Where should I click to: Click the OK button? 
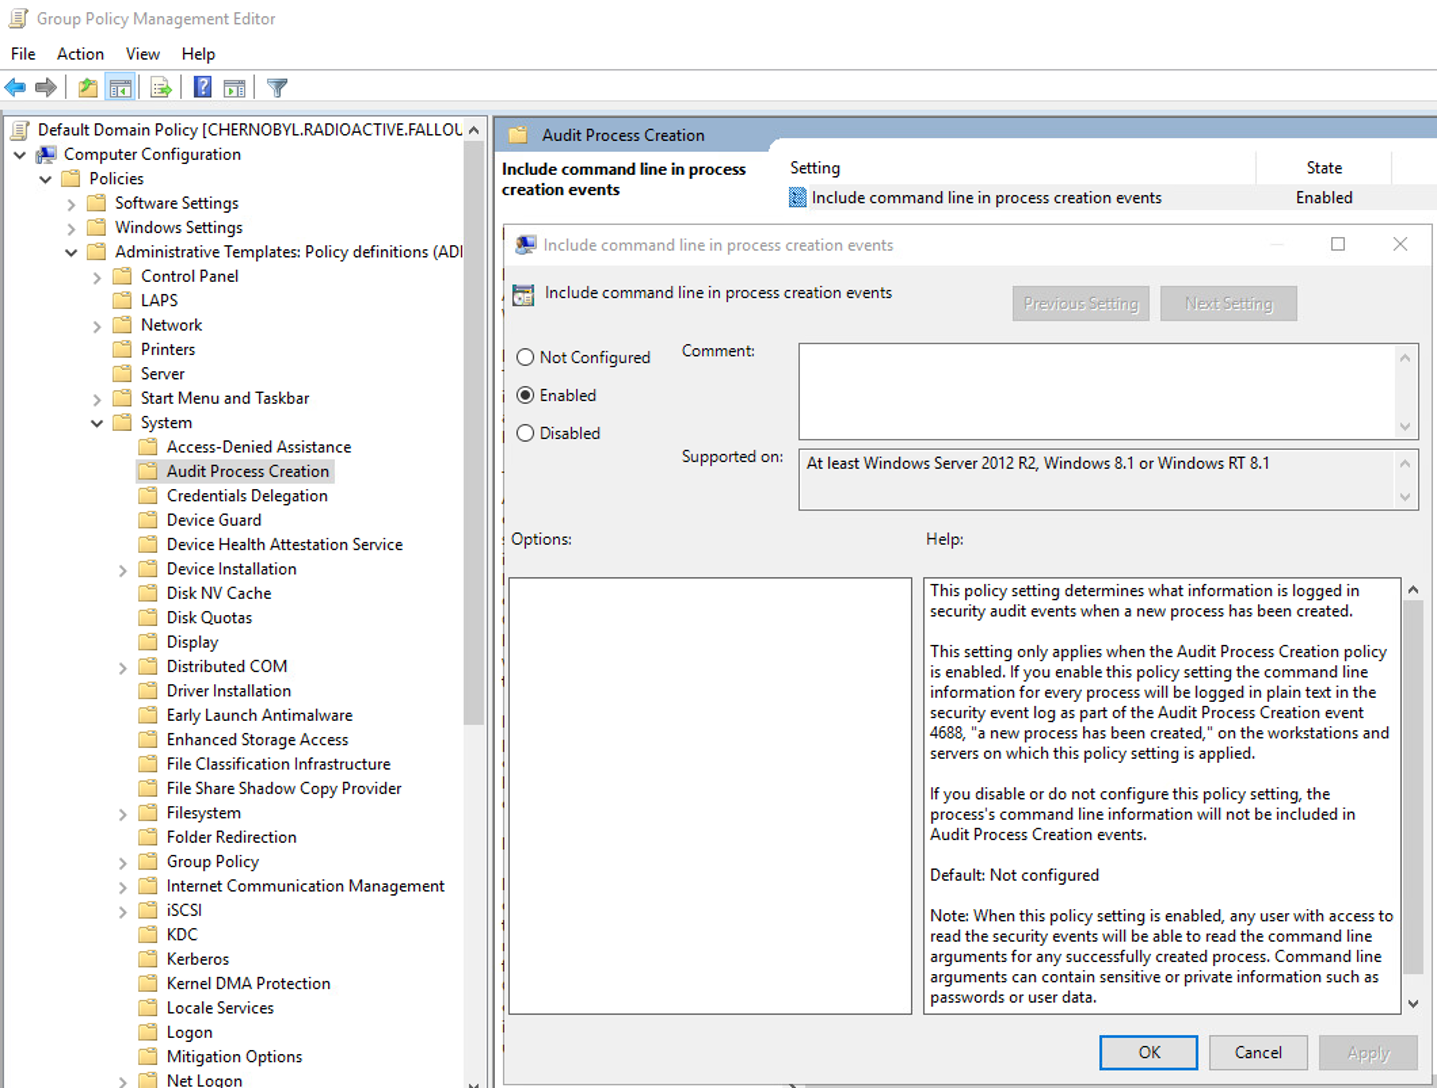coord(1148,1052)
